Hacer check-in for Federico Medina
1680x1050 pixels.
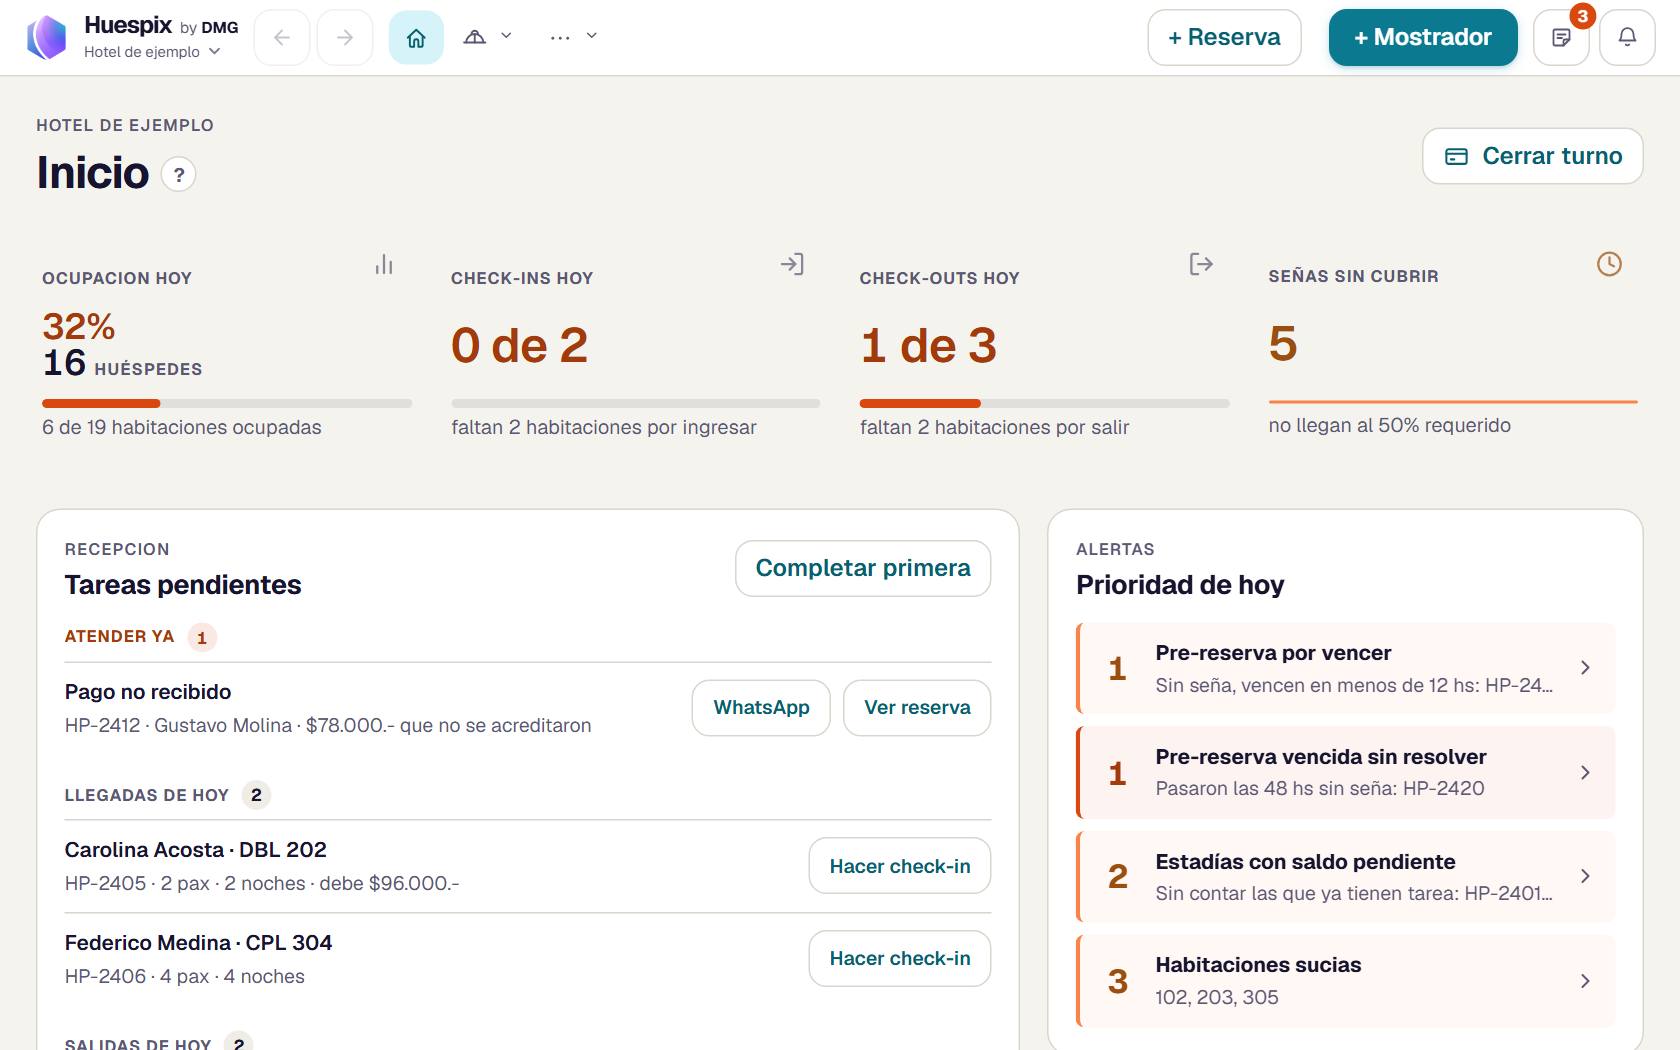[x=900, y=958]
